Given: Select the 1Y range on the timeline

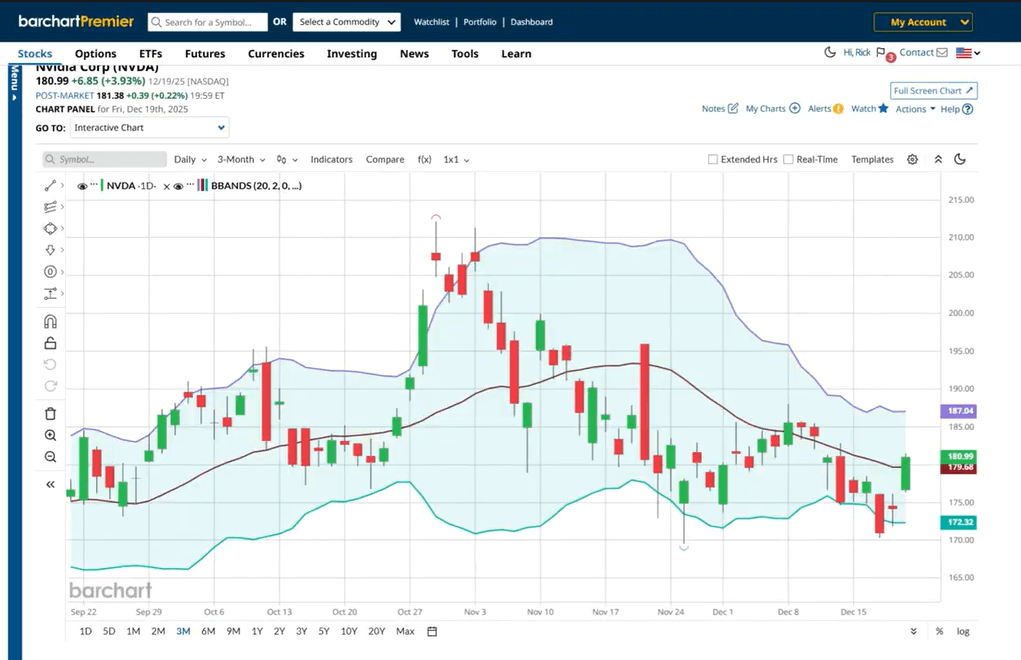Looking at the screenshot, I should click(257, 631).
